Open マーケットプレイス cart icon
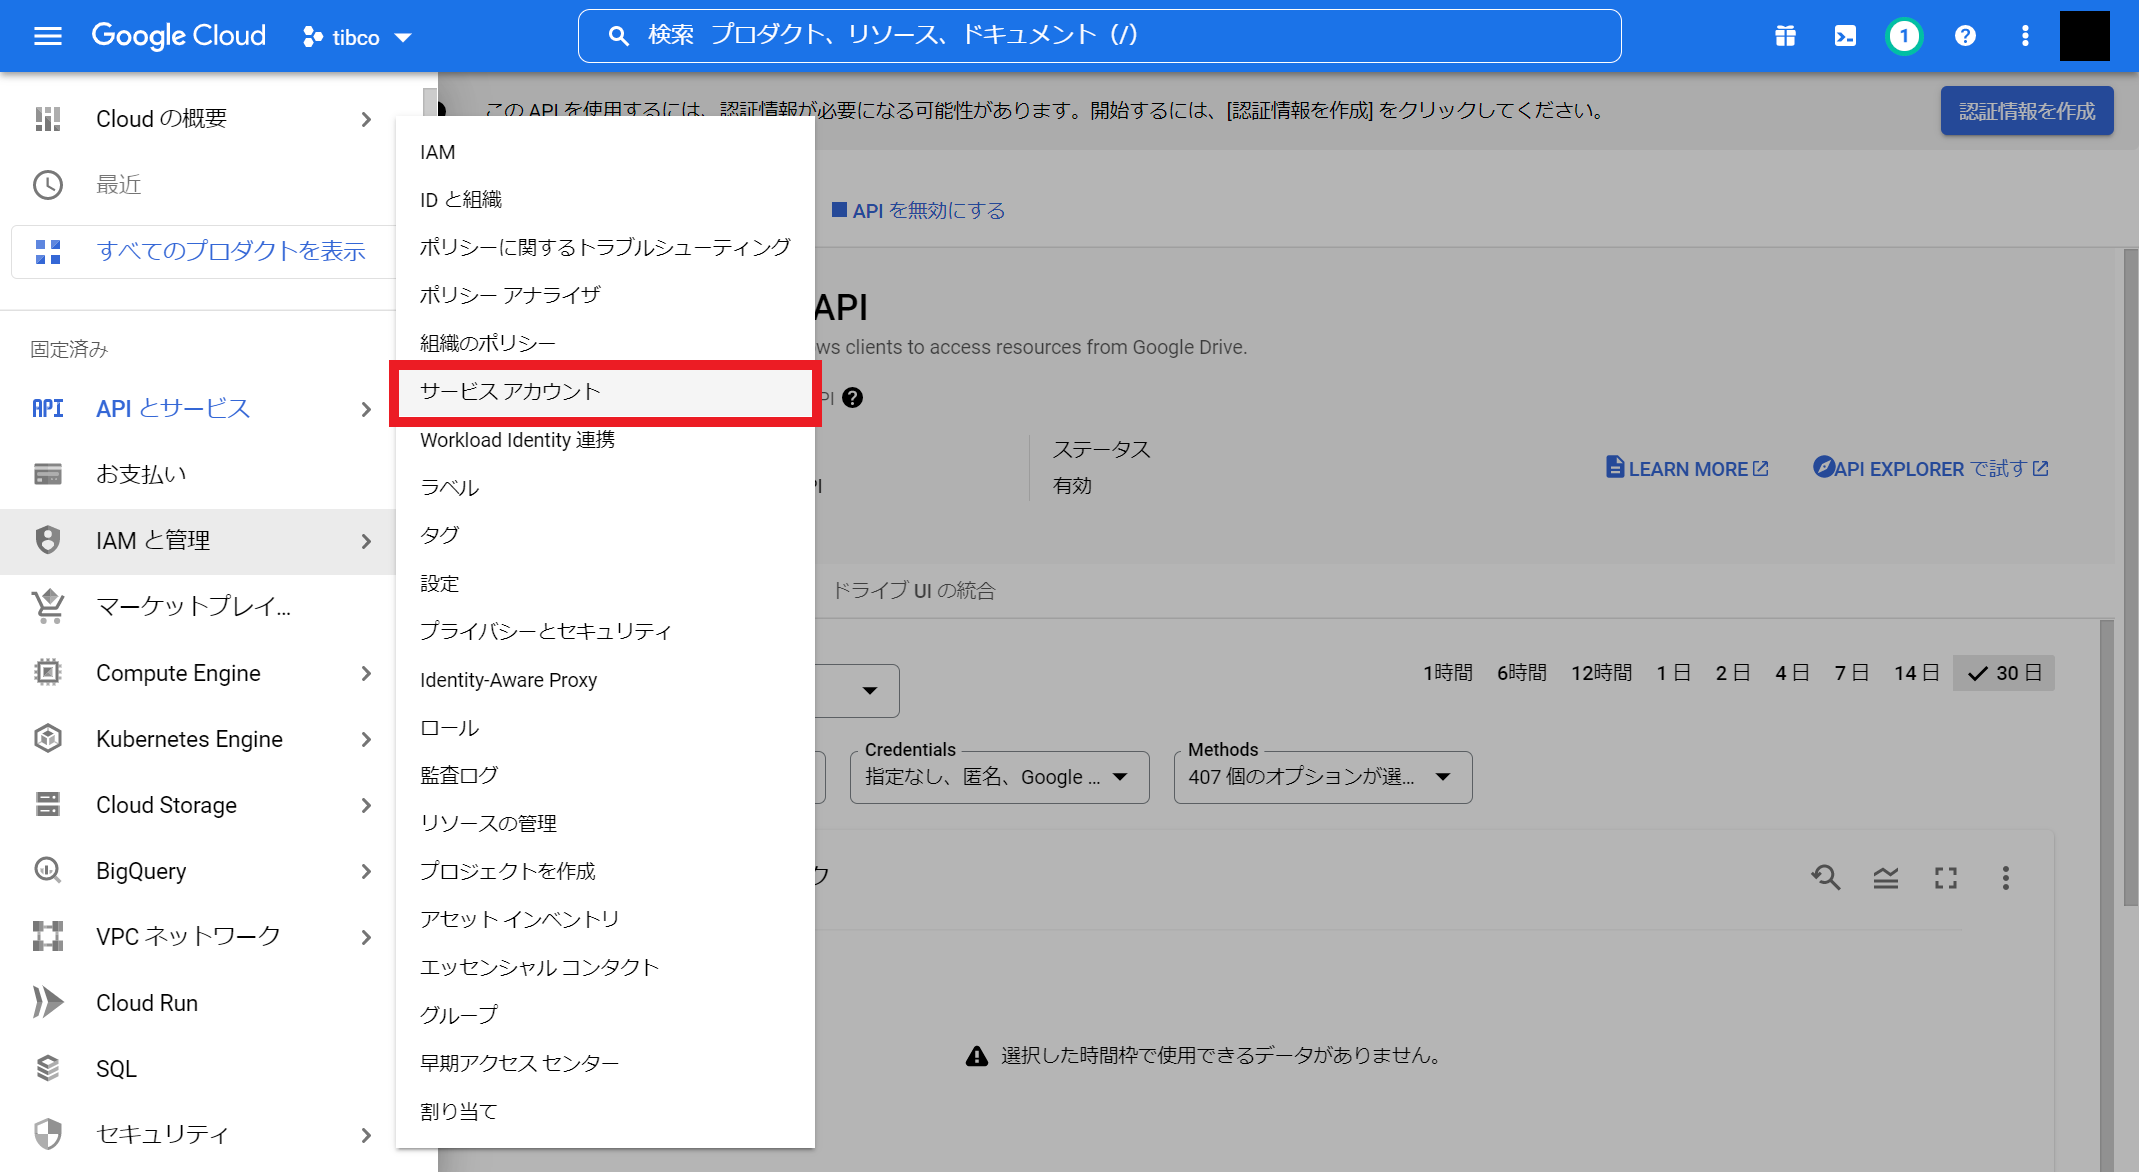Screen dimensions: 2139x1172 (48, 606)
